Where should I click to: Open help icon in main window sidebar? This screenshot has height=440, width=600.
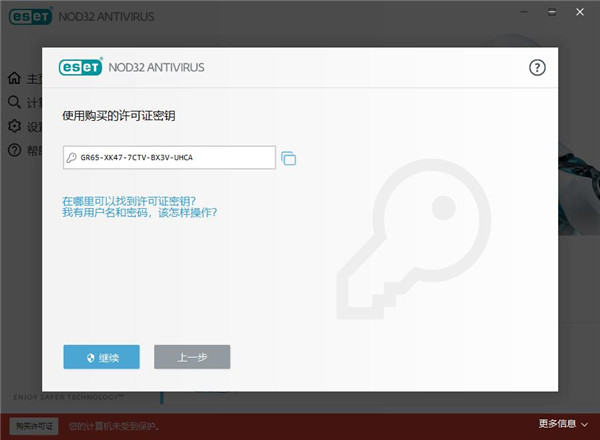[14, 150]
